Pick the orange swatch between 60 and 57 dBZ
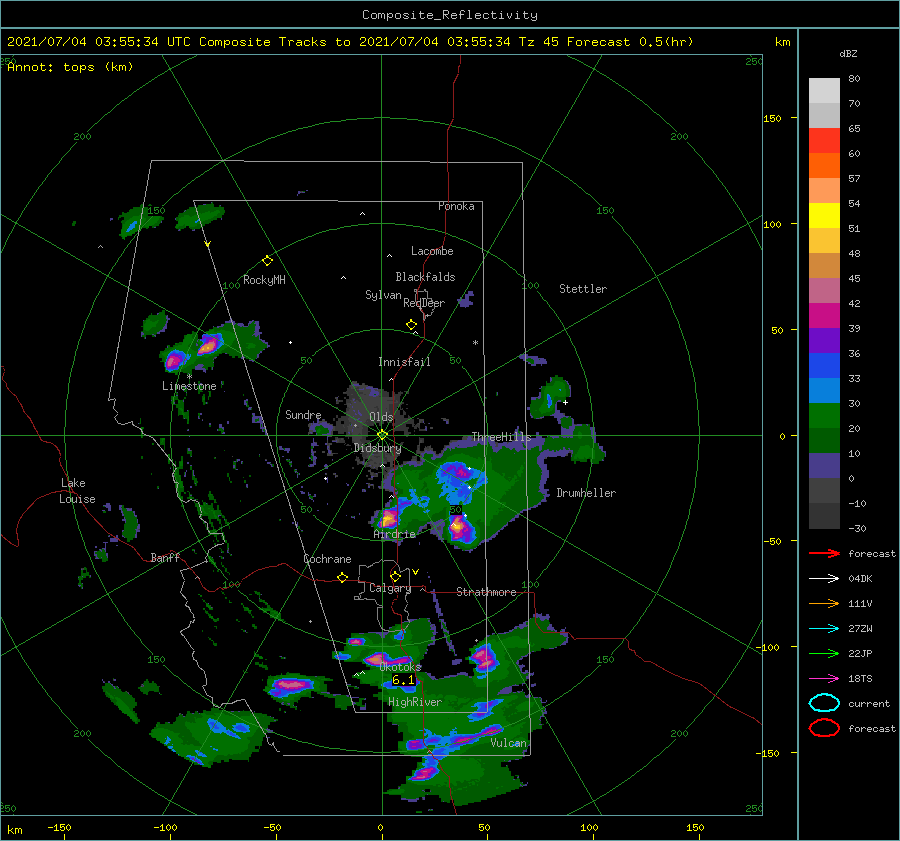 [x=824, y=166]
